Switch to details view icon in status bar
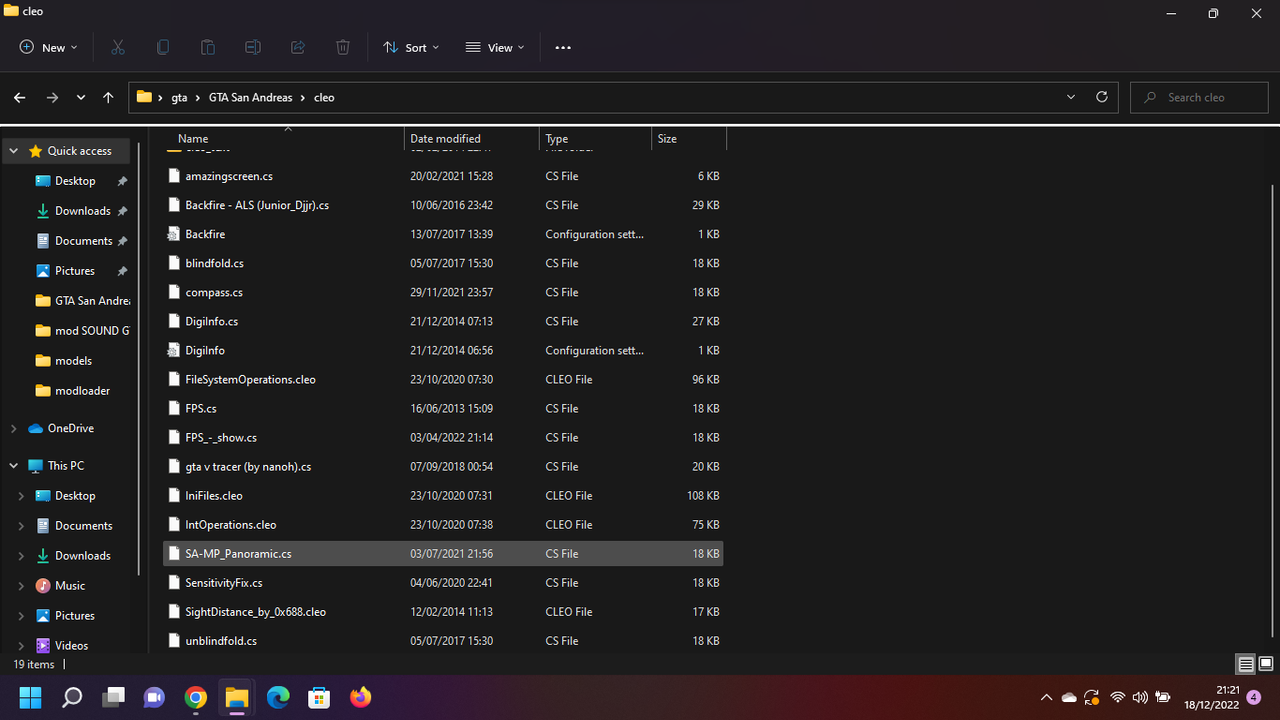 1246,664
